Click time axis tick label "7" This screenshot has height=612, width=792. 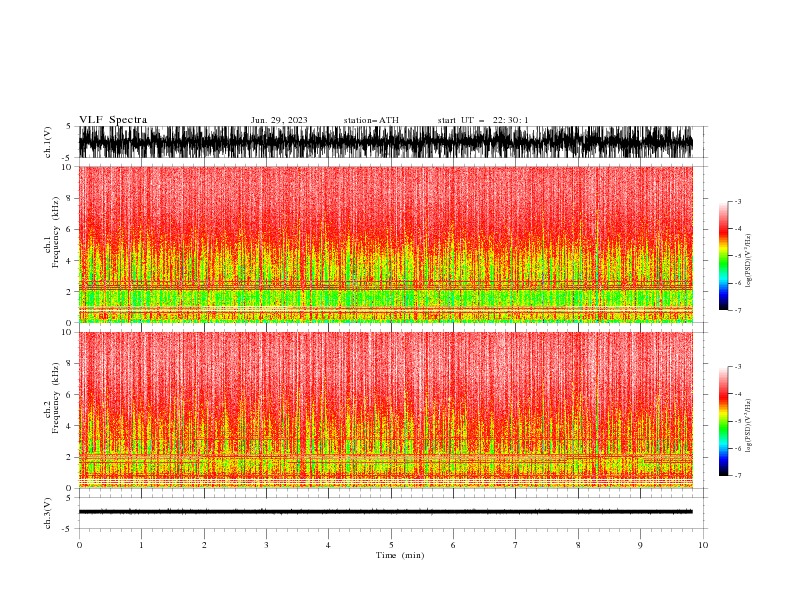[516, 545]
